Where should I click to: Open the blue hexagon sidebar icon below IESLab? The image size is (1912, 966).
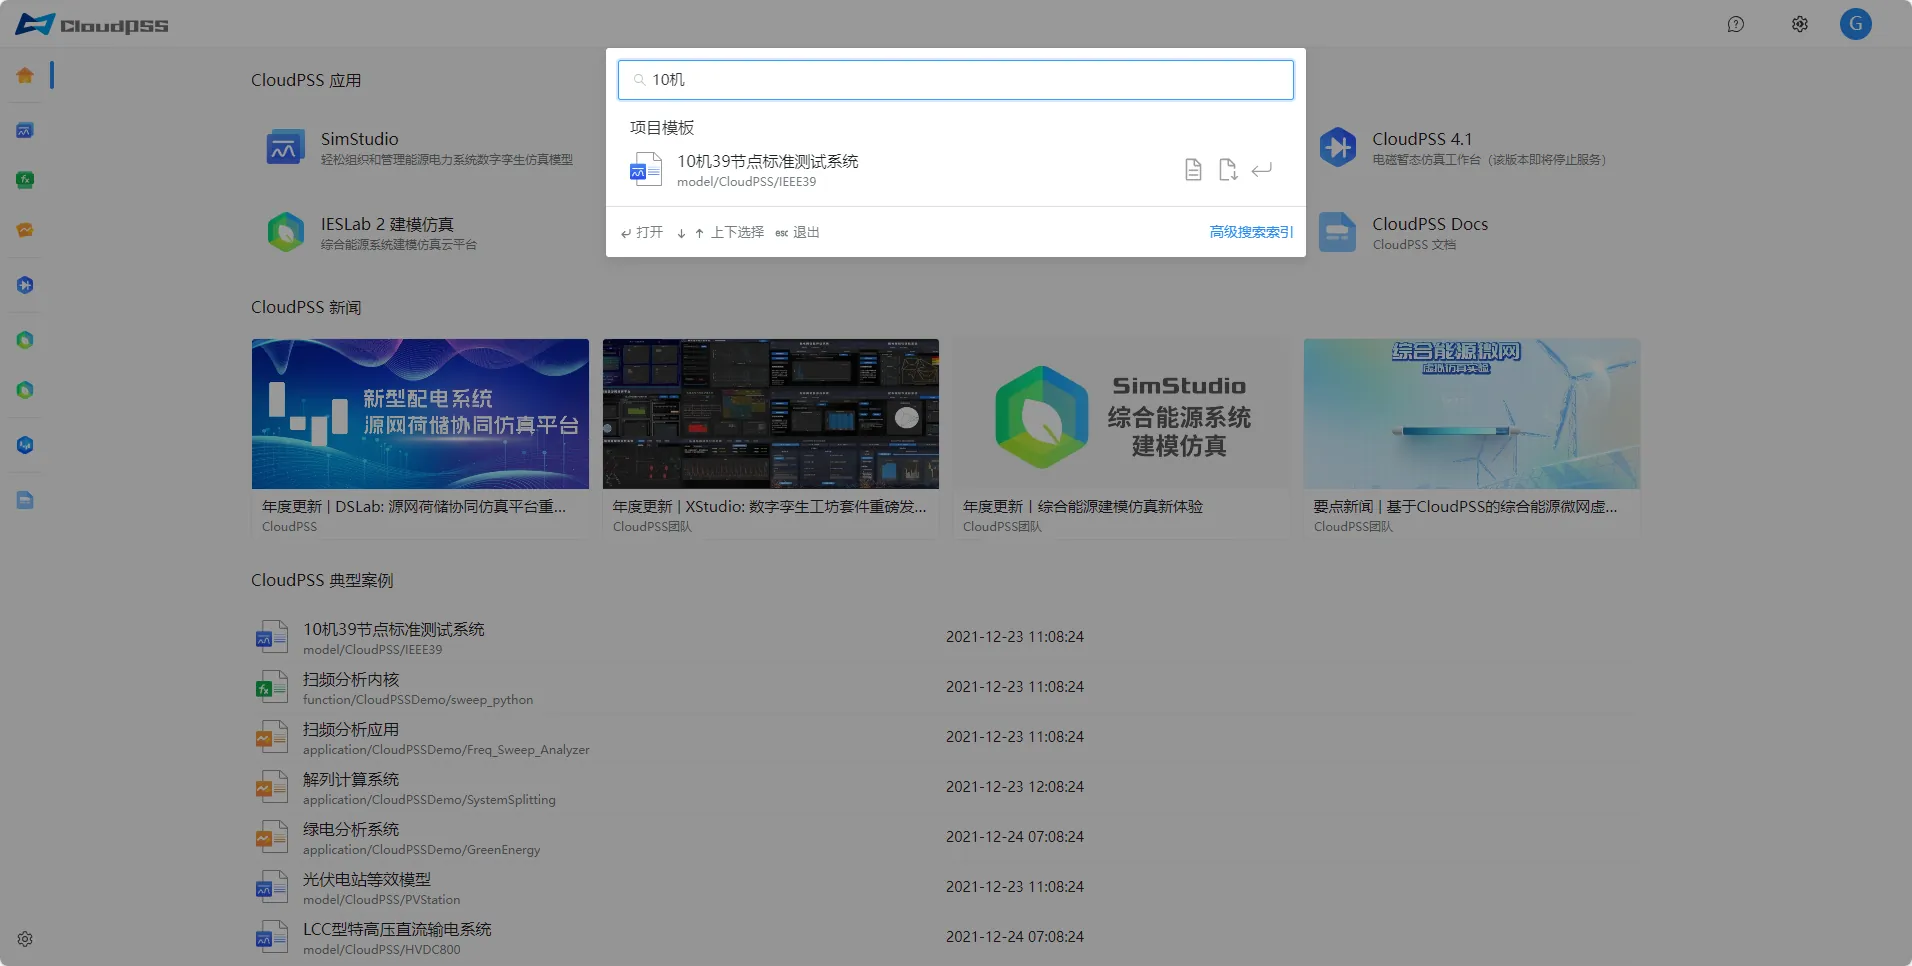[x=25, y=445]
